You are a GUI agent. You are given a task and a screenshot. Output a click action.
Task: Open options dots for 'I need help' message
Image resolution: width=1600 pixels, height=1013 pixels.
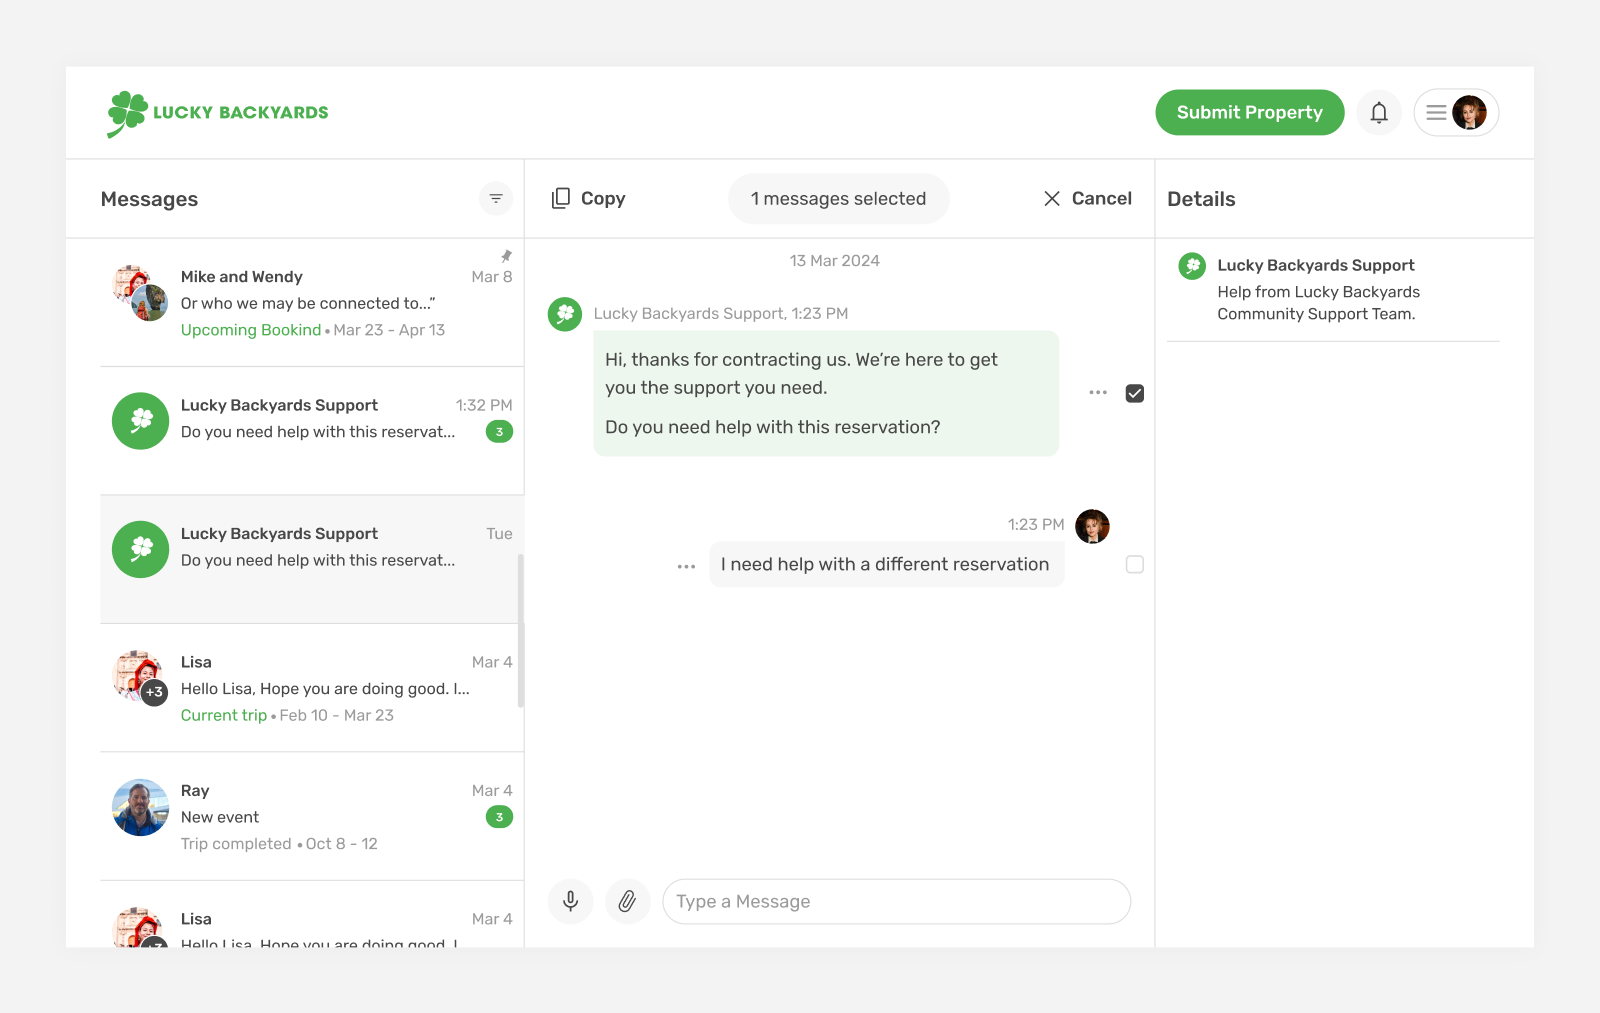coord(686,566)
